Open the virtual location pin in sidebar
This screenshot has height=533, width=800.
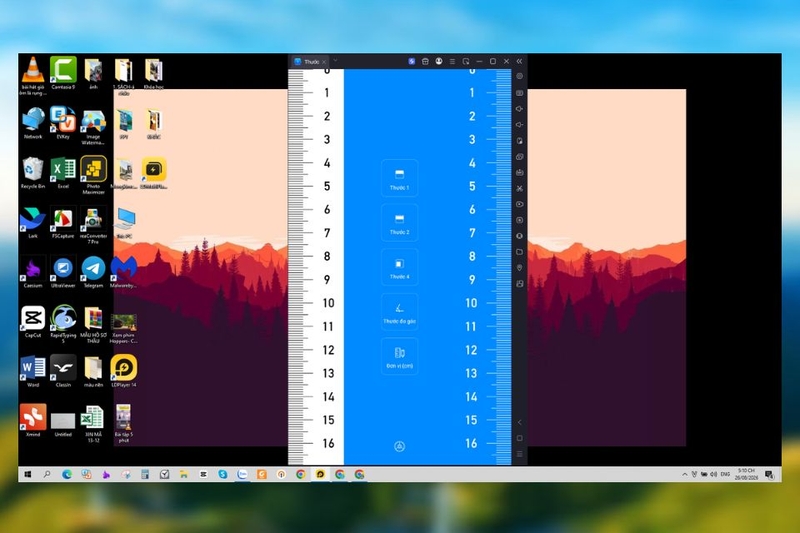coord(519,268)
